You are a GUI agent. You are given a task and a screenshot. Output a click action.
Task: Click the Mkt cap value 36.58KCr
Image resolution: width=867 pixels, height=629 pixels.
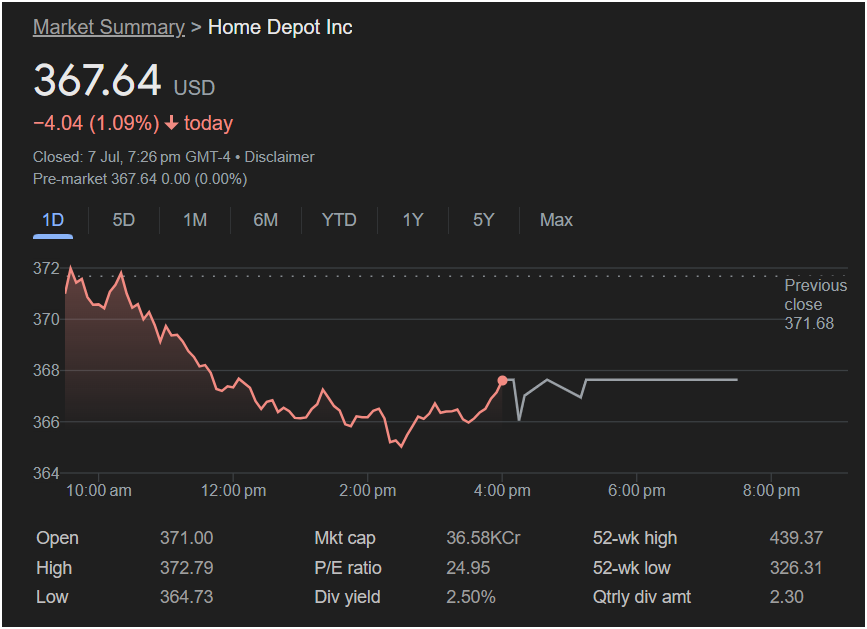pos(483,538)
